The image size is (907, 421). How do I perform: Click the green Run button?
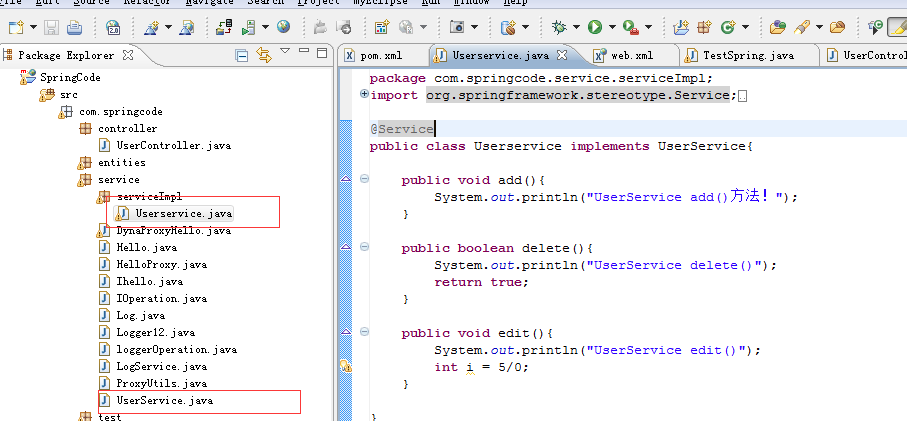point(595,27)
